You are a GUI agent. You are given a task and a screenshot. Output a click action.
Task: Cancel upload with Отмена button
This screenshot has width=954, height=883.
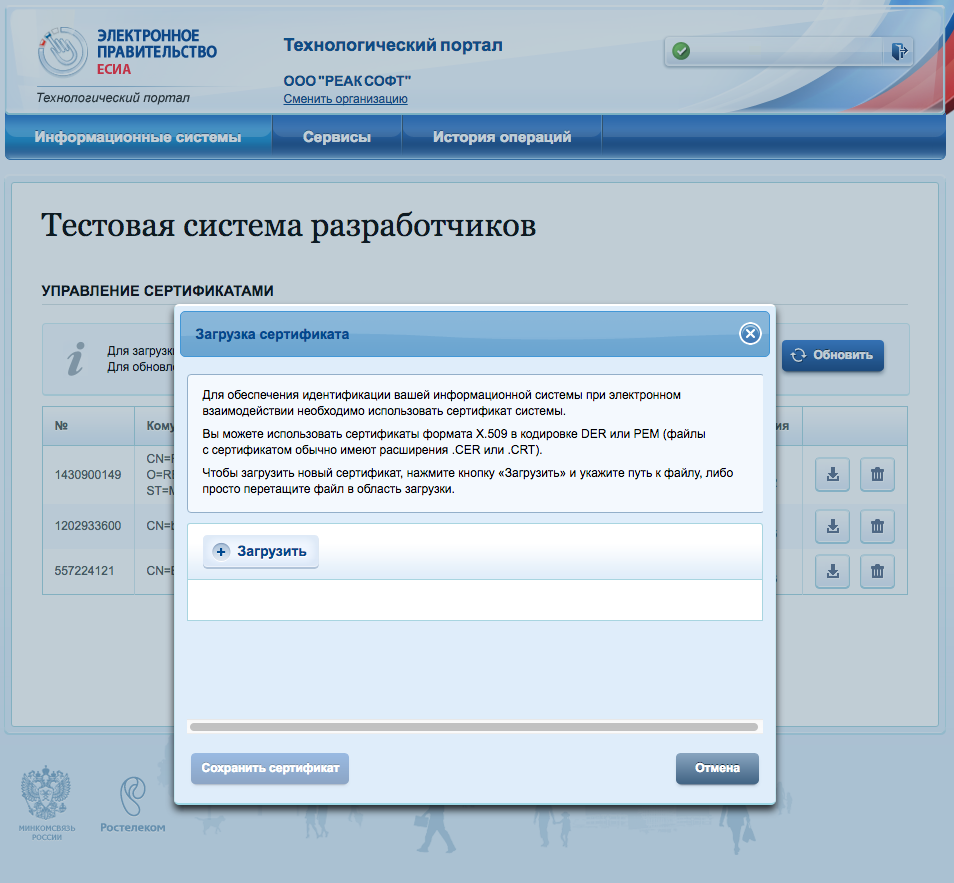tap(717, 769)
